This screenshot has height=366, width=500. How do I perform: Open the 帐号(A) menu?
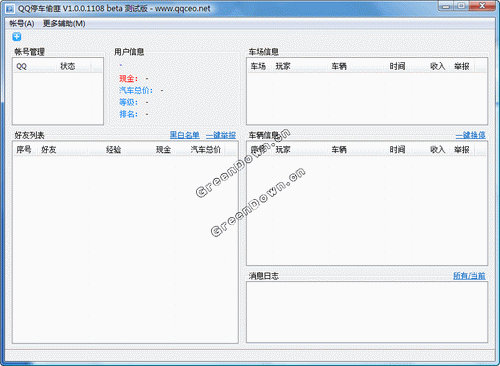point(22,23)
